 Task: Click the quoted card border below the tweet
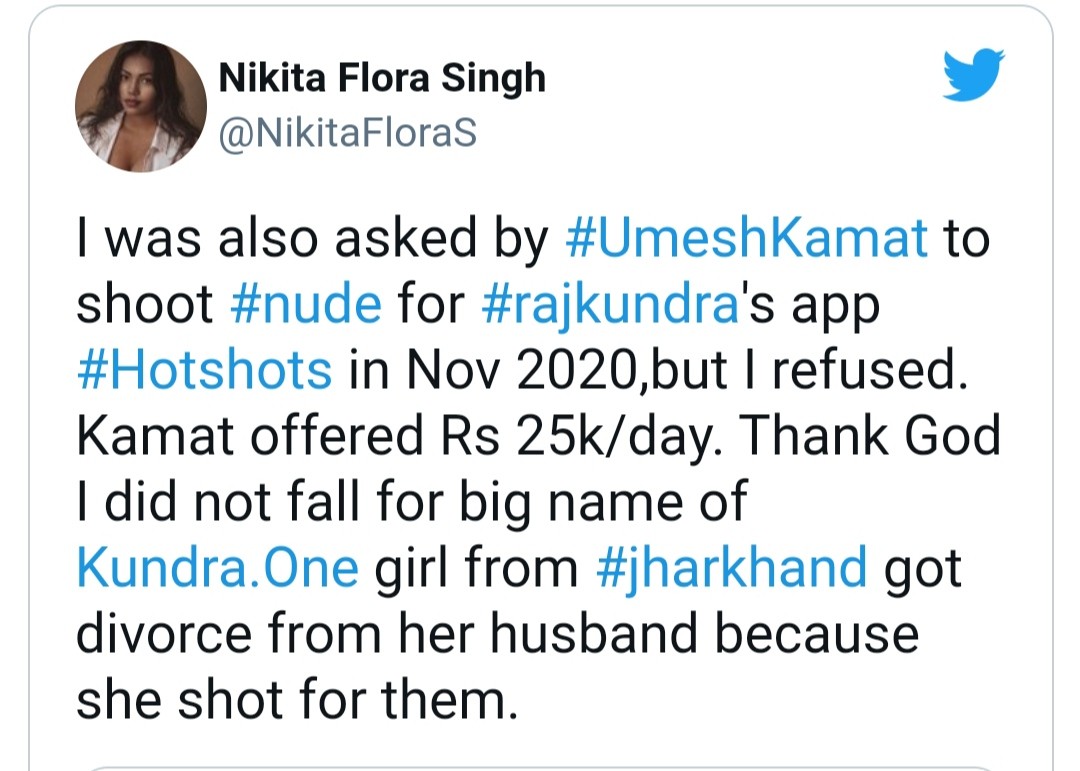pos(540,767)
